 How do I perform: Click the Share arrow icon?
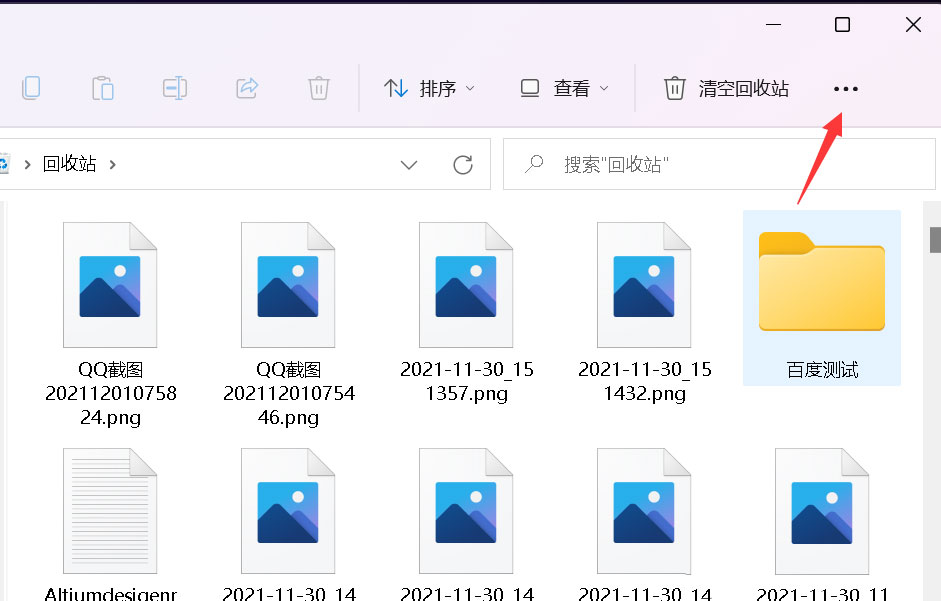[247, 88]
